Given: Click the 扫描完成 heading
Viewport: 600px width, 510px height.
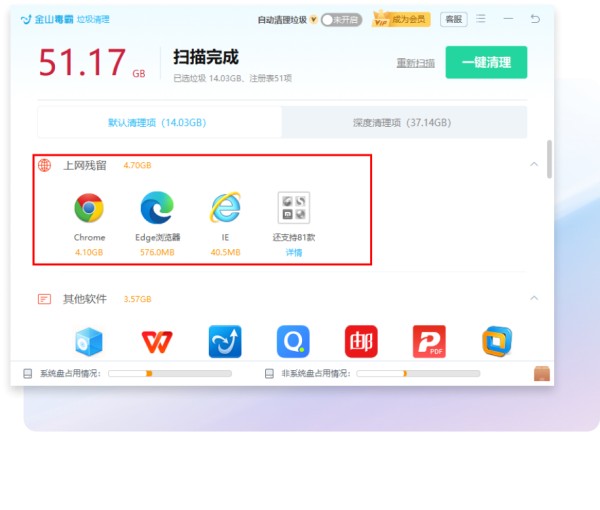Looking at the screenshot, I should pos(206,57).
